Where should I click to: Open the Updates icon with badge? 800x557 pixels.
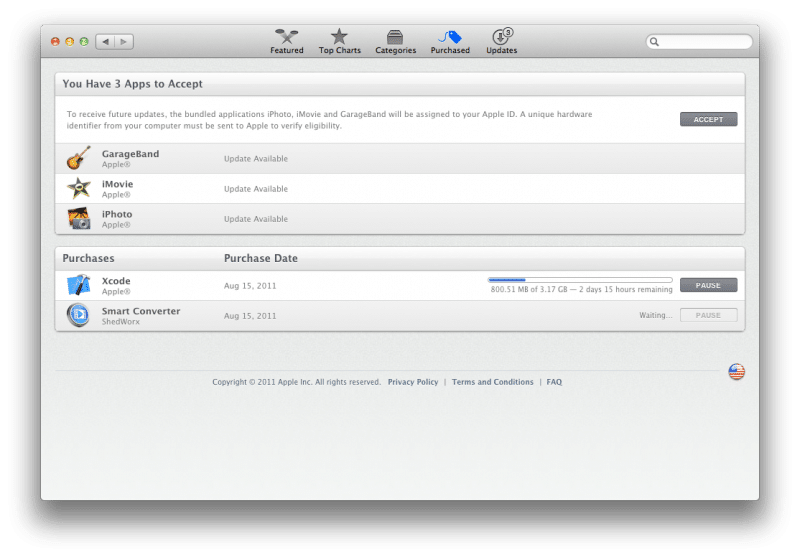click(502, 36)
